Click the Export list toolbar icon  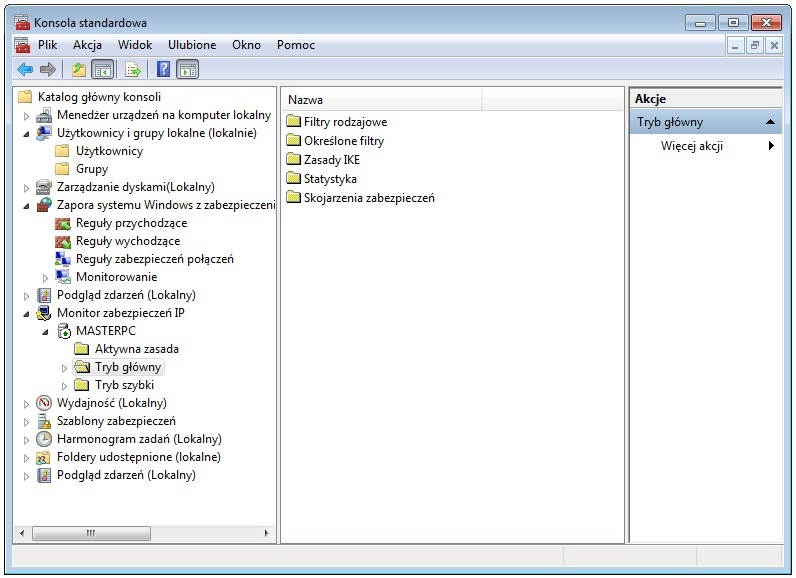pos(132,69)
